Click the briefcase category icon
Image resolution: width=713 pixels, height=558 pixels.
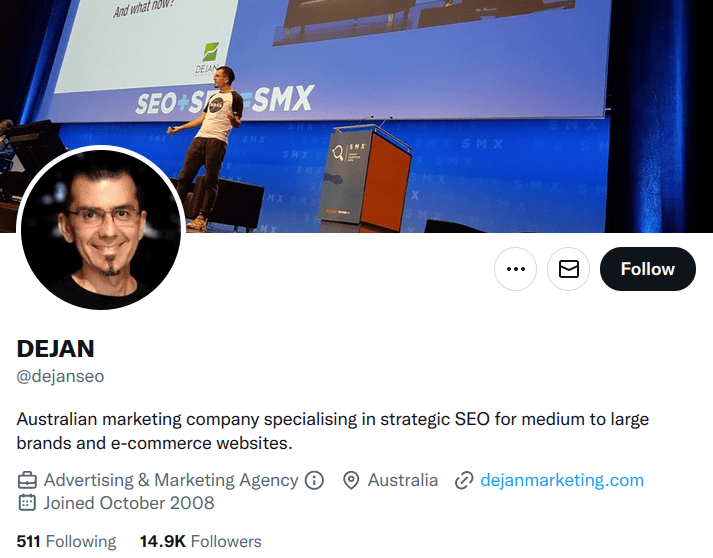pyautogui.click(x=27, y=480)
